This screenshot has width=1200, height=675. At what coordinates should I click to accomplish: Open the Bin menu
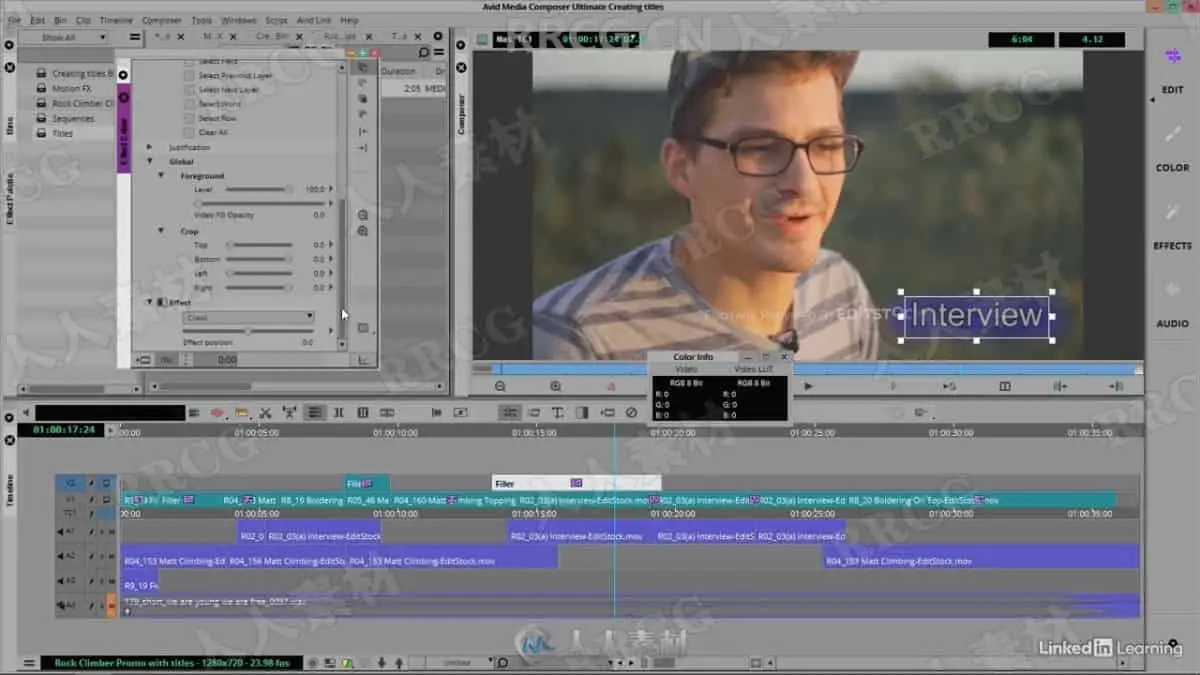point(59,20)
